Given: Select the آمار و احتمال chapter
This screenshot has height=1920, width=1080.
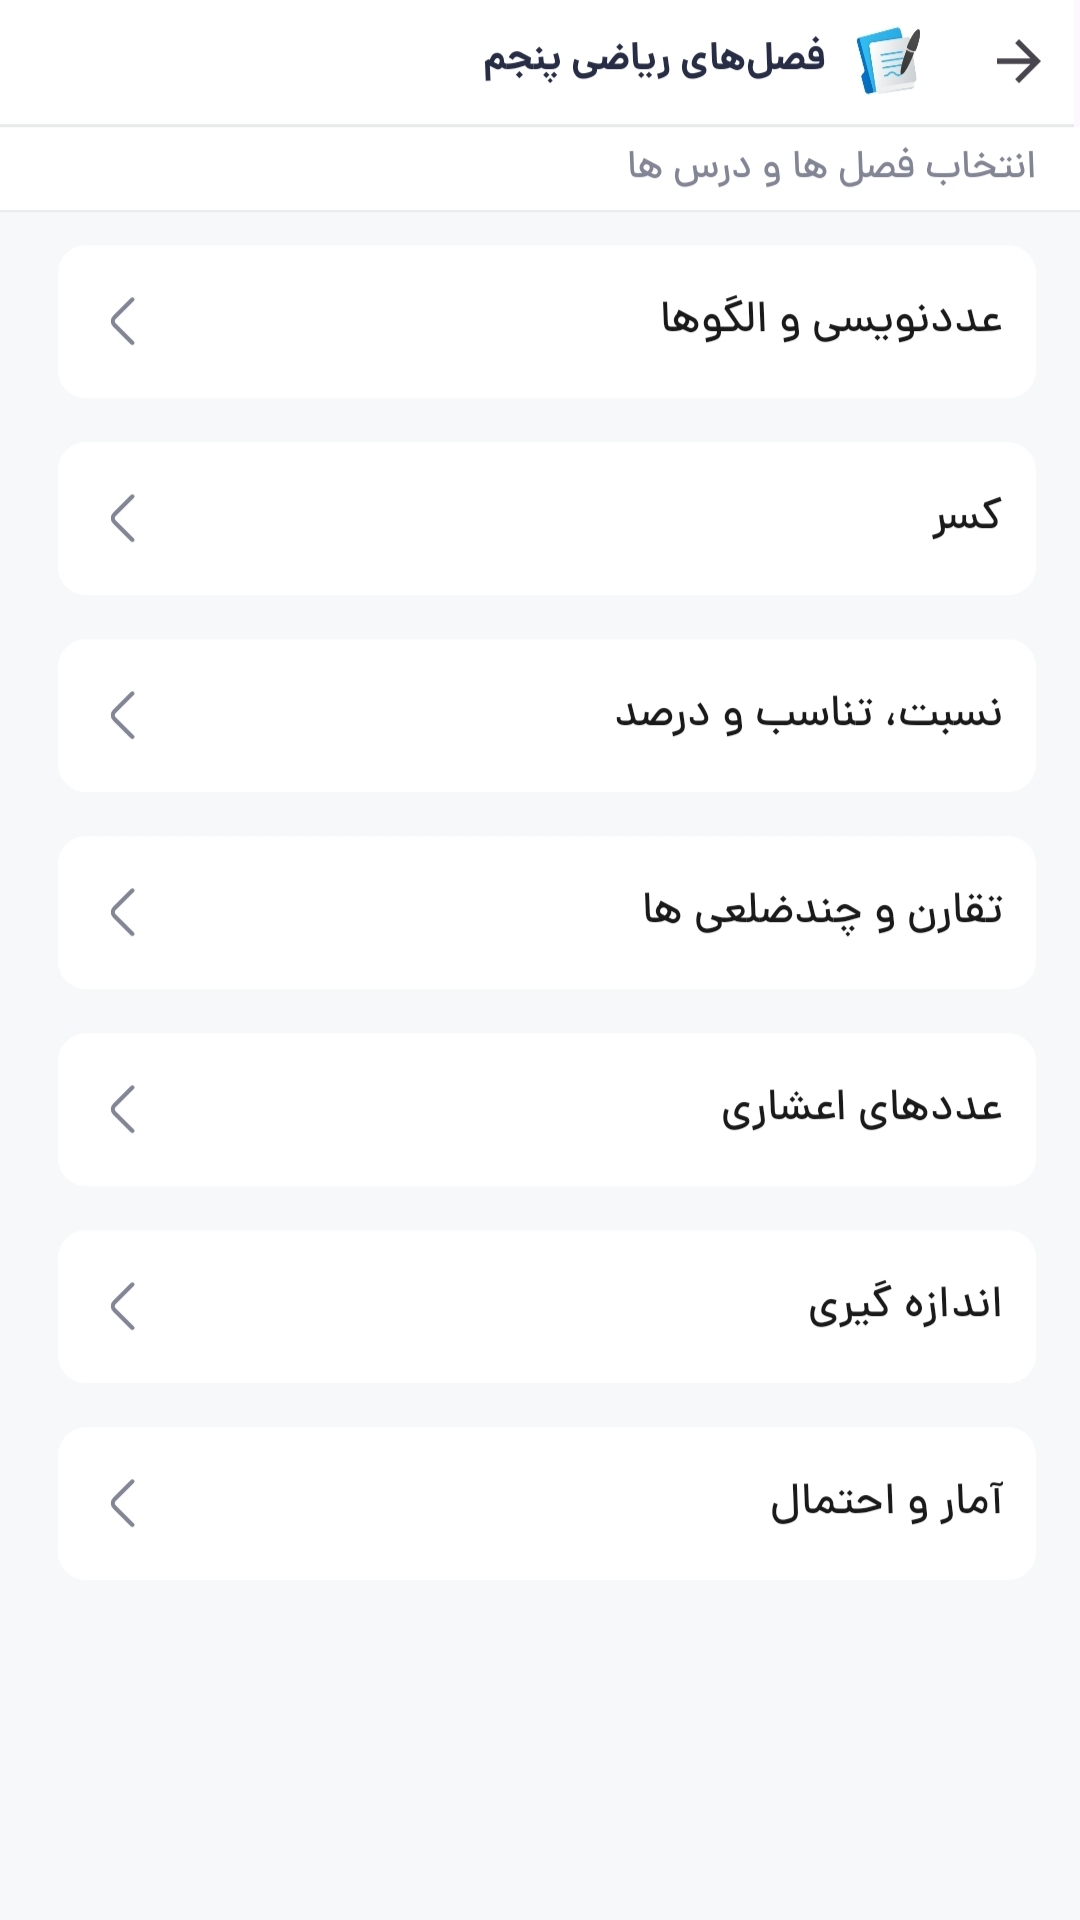Looking at the screenshot, I should pos(886,1502).
